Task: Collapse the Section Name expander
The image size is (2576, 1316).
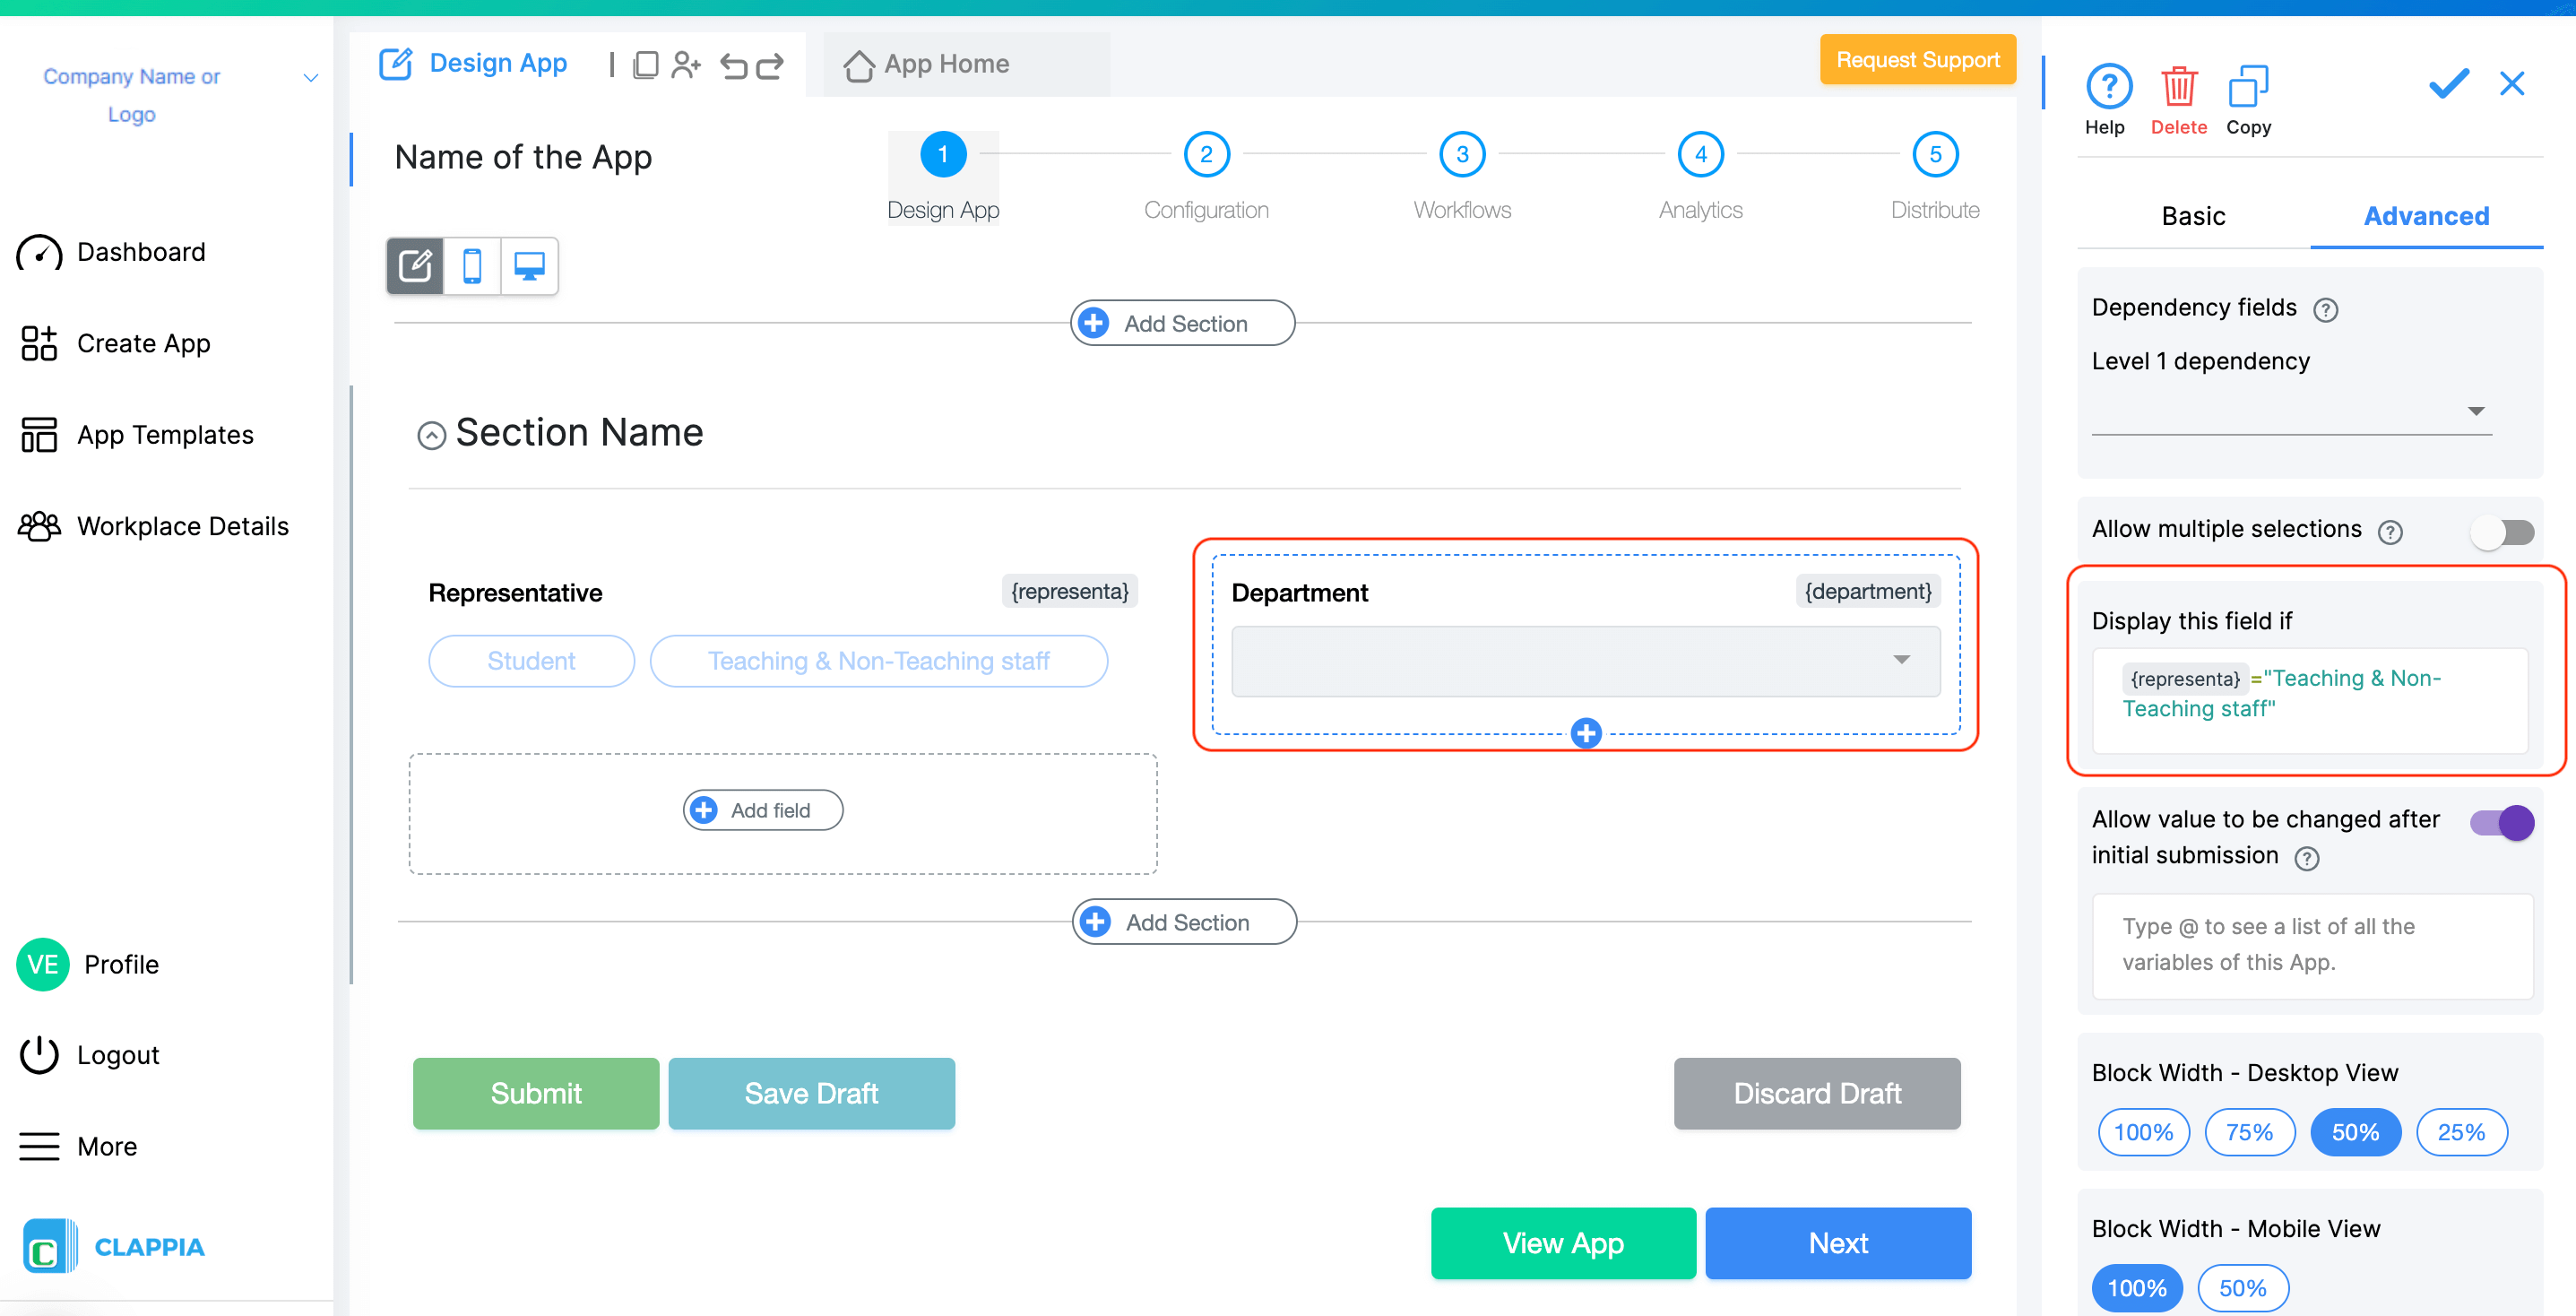Action: coord(431,435)
